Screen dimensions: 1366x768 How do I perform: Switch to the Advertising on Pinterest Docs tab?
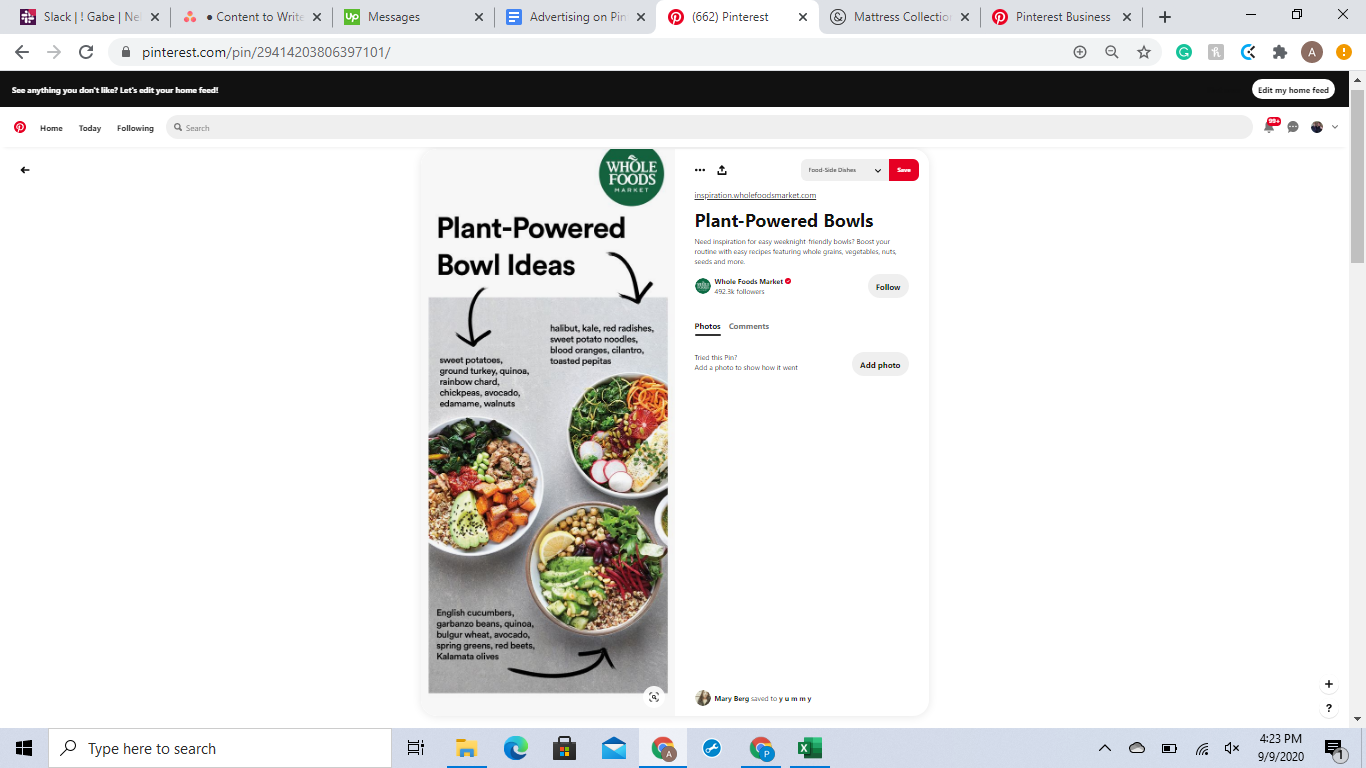point(575,17)
